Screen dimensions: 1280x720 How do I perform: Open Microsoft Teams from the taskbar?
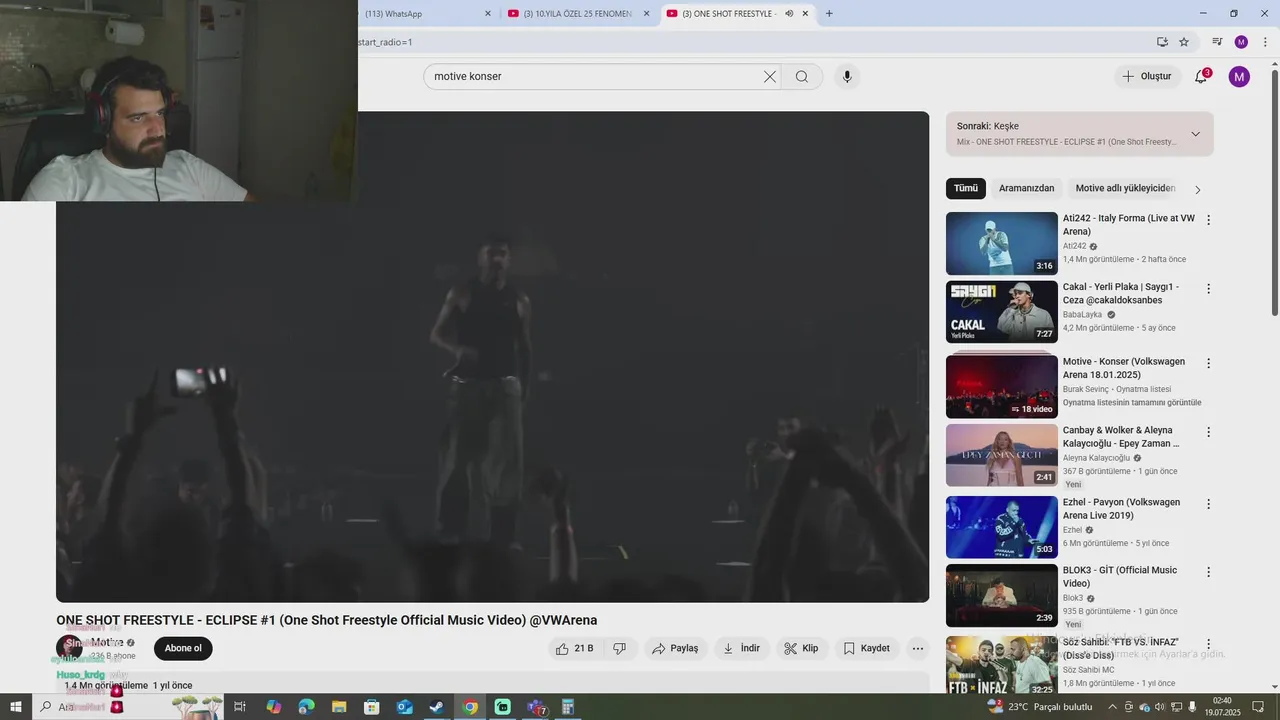tap(535, 707)
